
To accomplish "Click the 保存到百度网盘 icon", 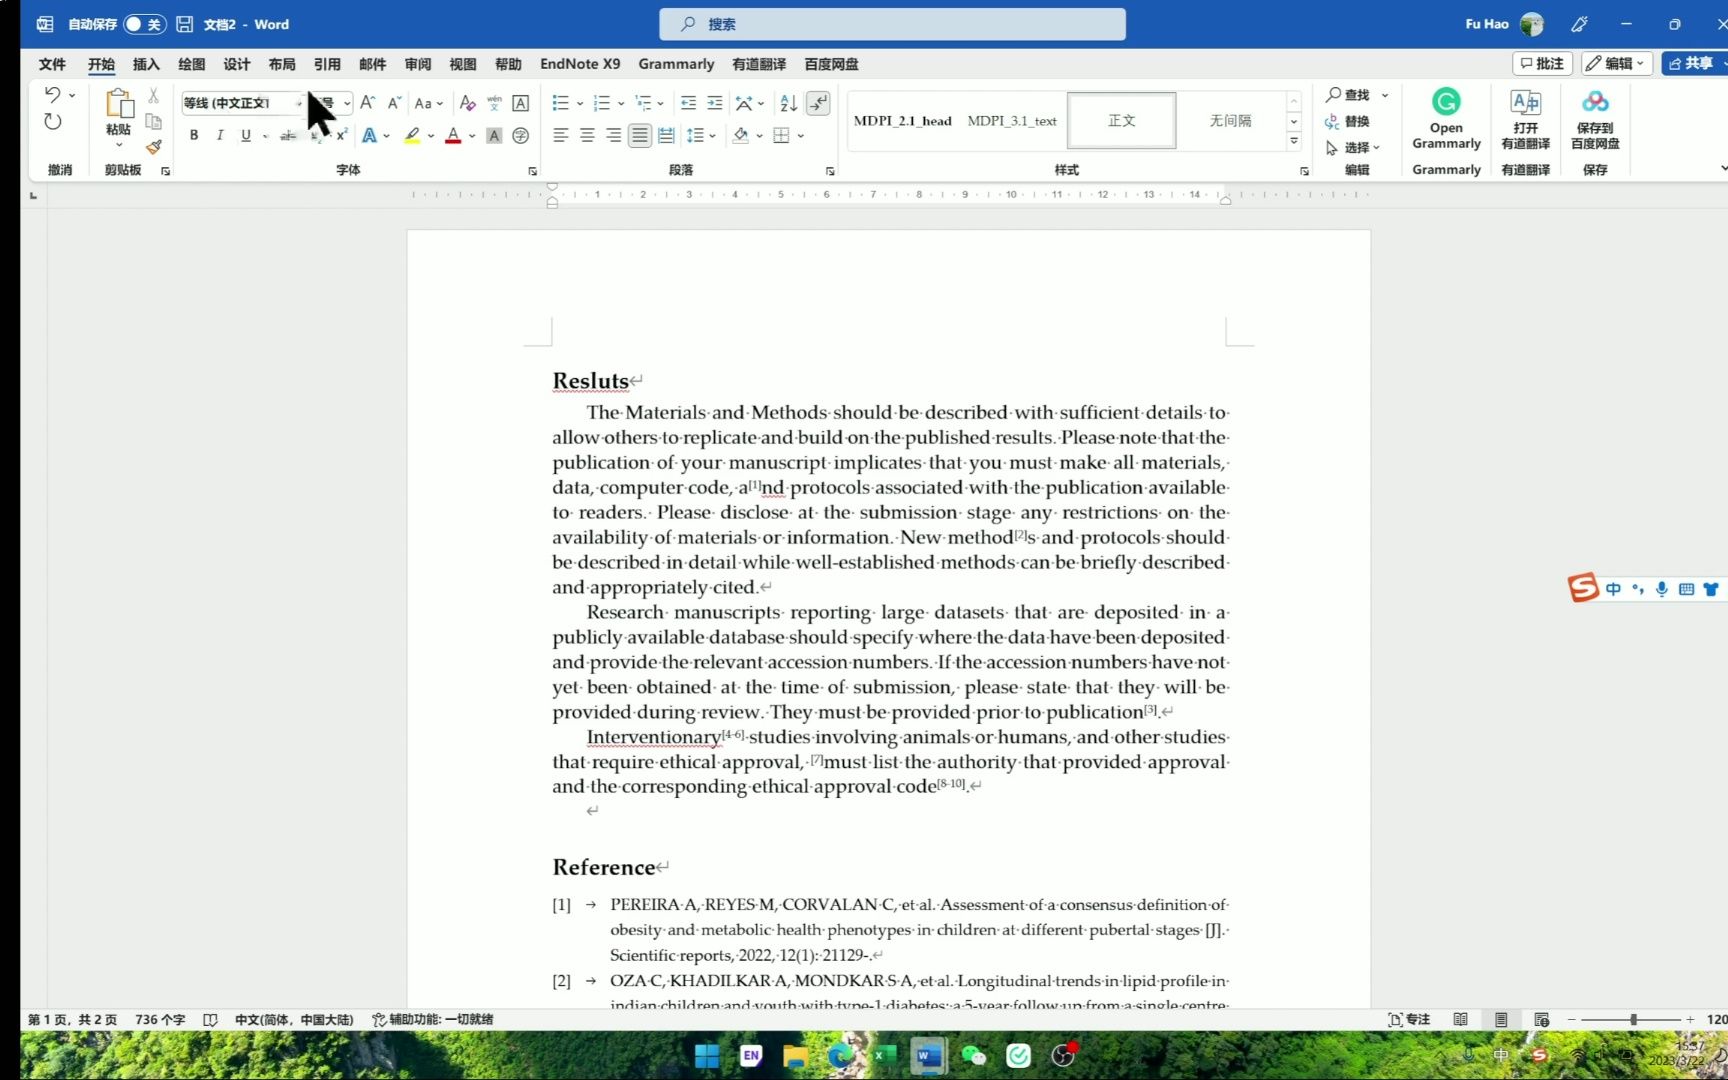I will [x=1594, y=118].
